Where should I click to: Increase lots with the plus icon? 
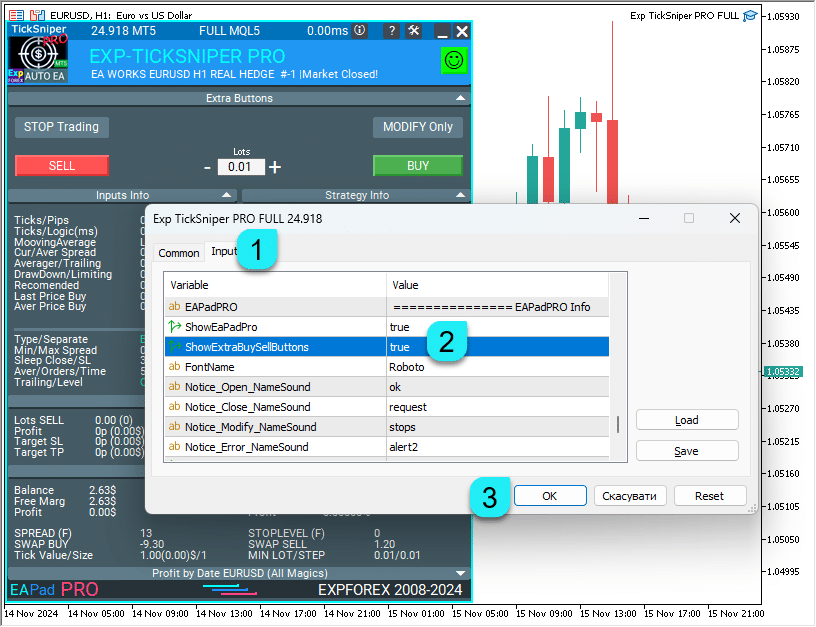[275, 167]
